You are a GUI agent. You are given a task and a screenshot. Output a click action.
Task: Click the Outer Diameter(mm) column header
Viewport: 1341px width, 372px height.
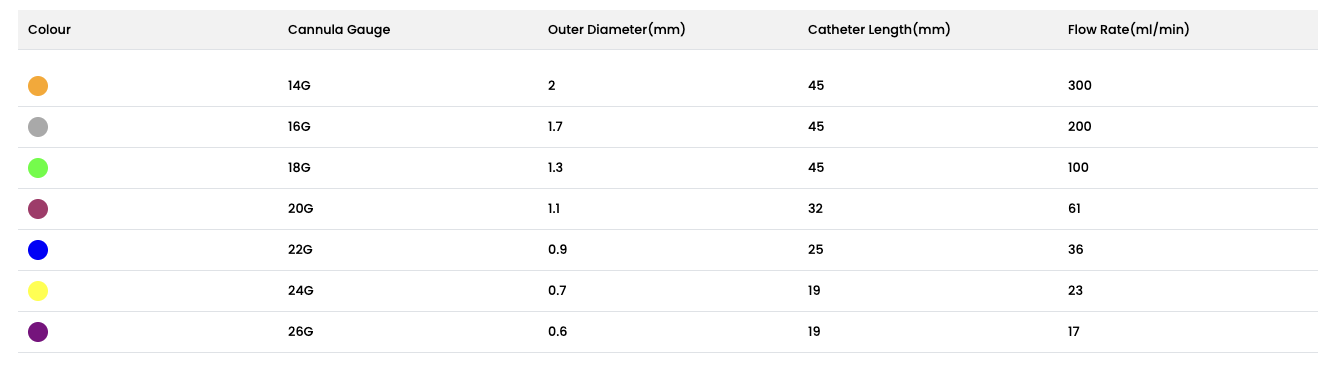616,30
